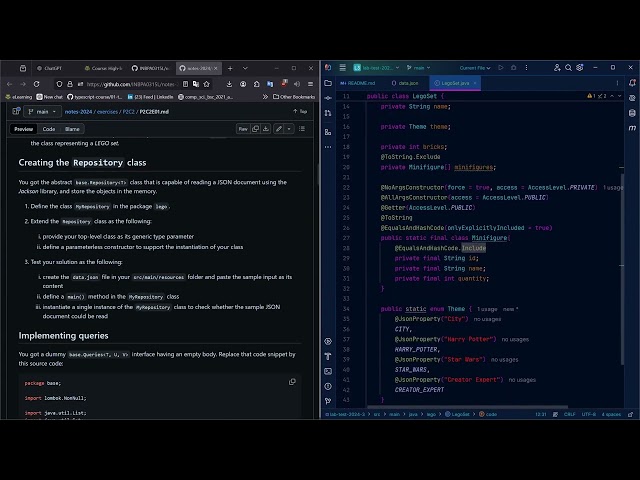Viewport: 640px width, 480px height.
Task: Switch to the data.json editor tab
Action: pos(407,83)
